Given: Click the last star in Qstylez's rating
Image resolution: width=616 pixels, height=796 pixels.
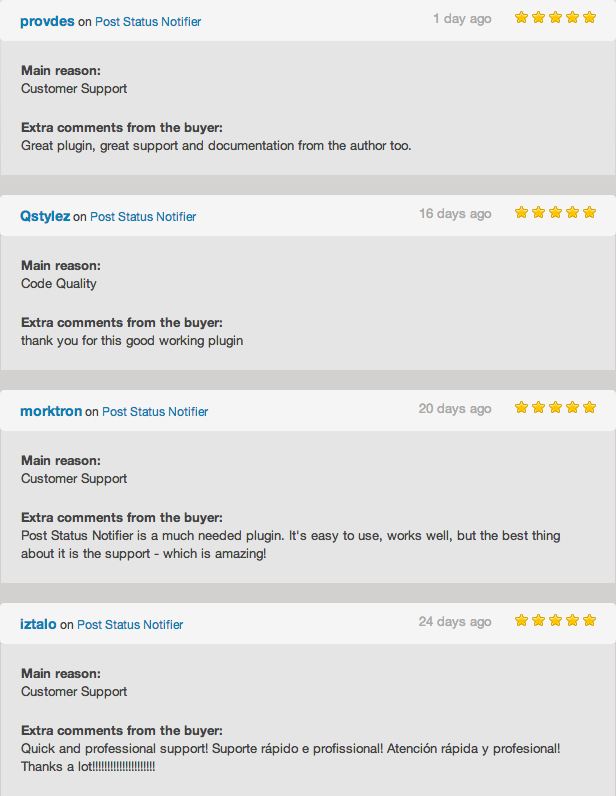Looking at the screenshot, I should 589,212.
